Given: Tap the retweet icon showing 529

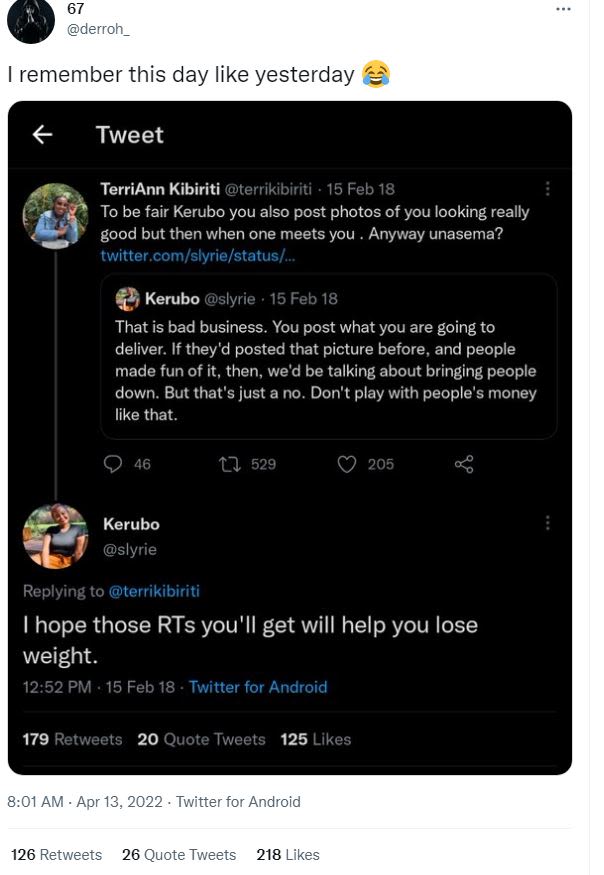Looking at the screenshot, I should pos(229,464).
